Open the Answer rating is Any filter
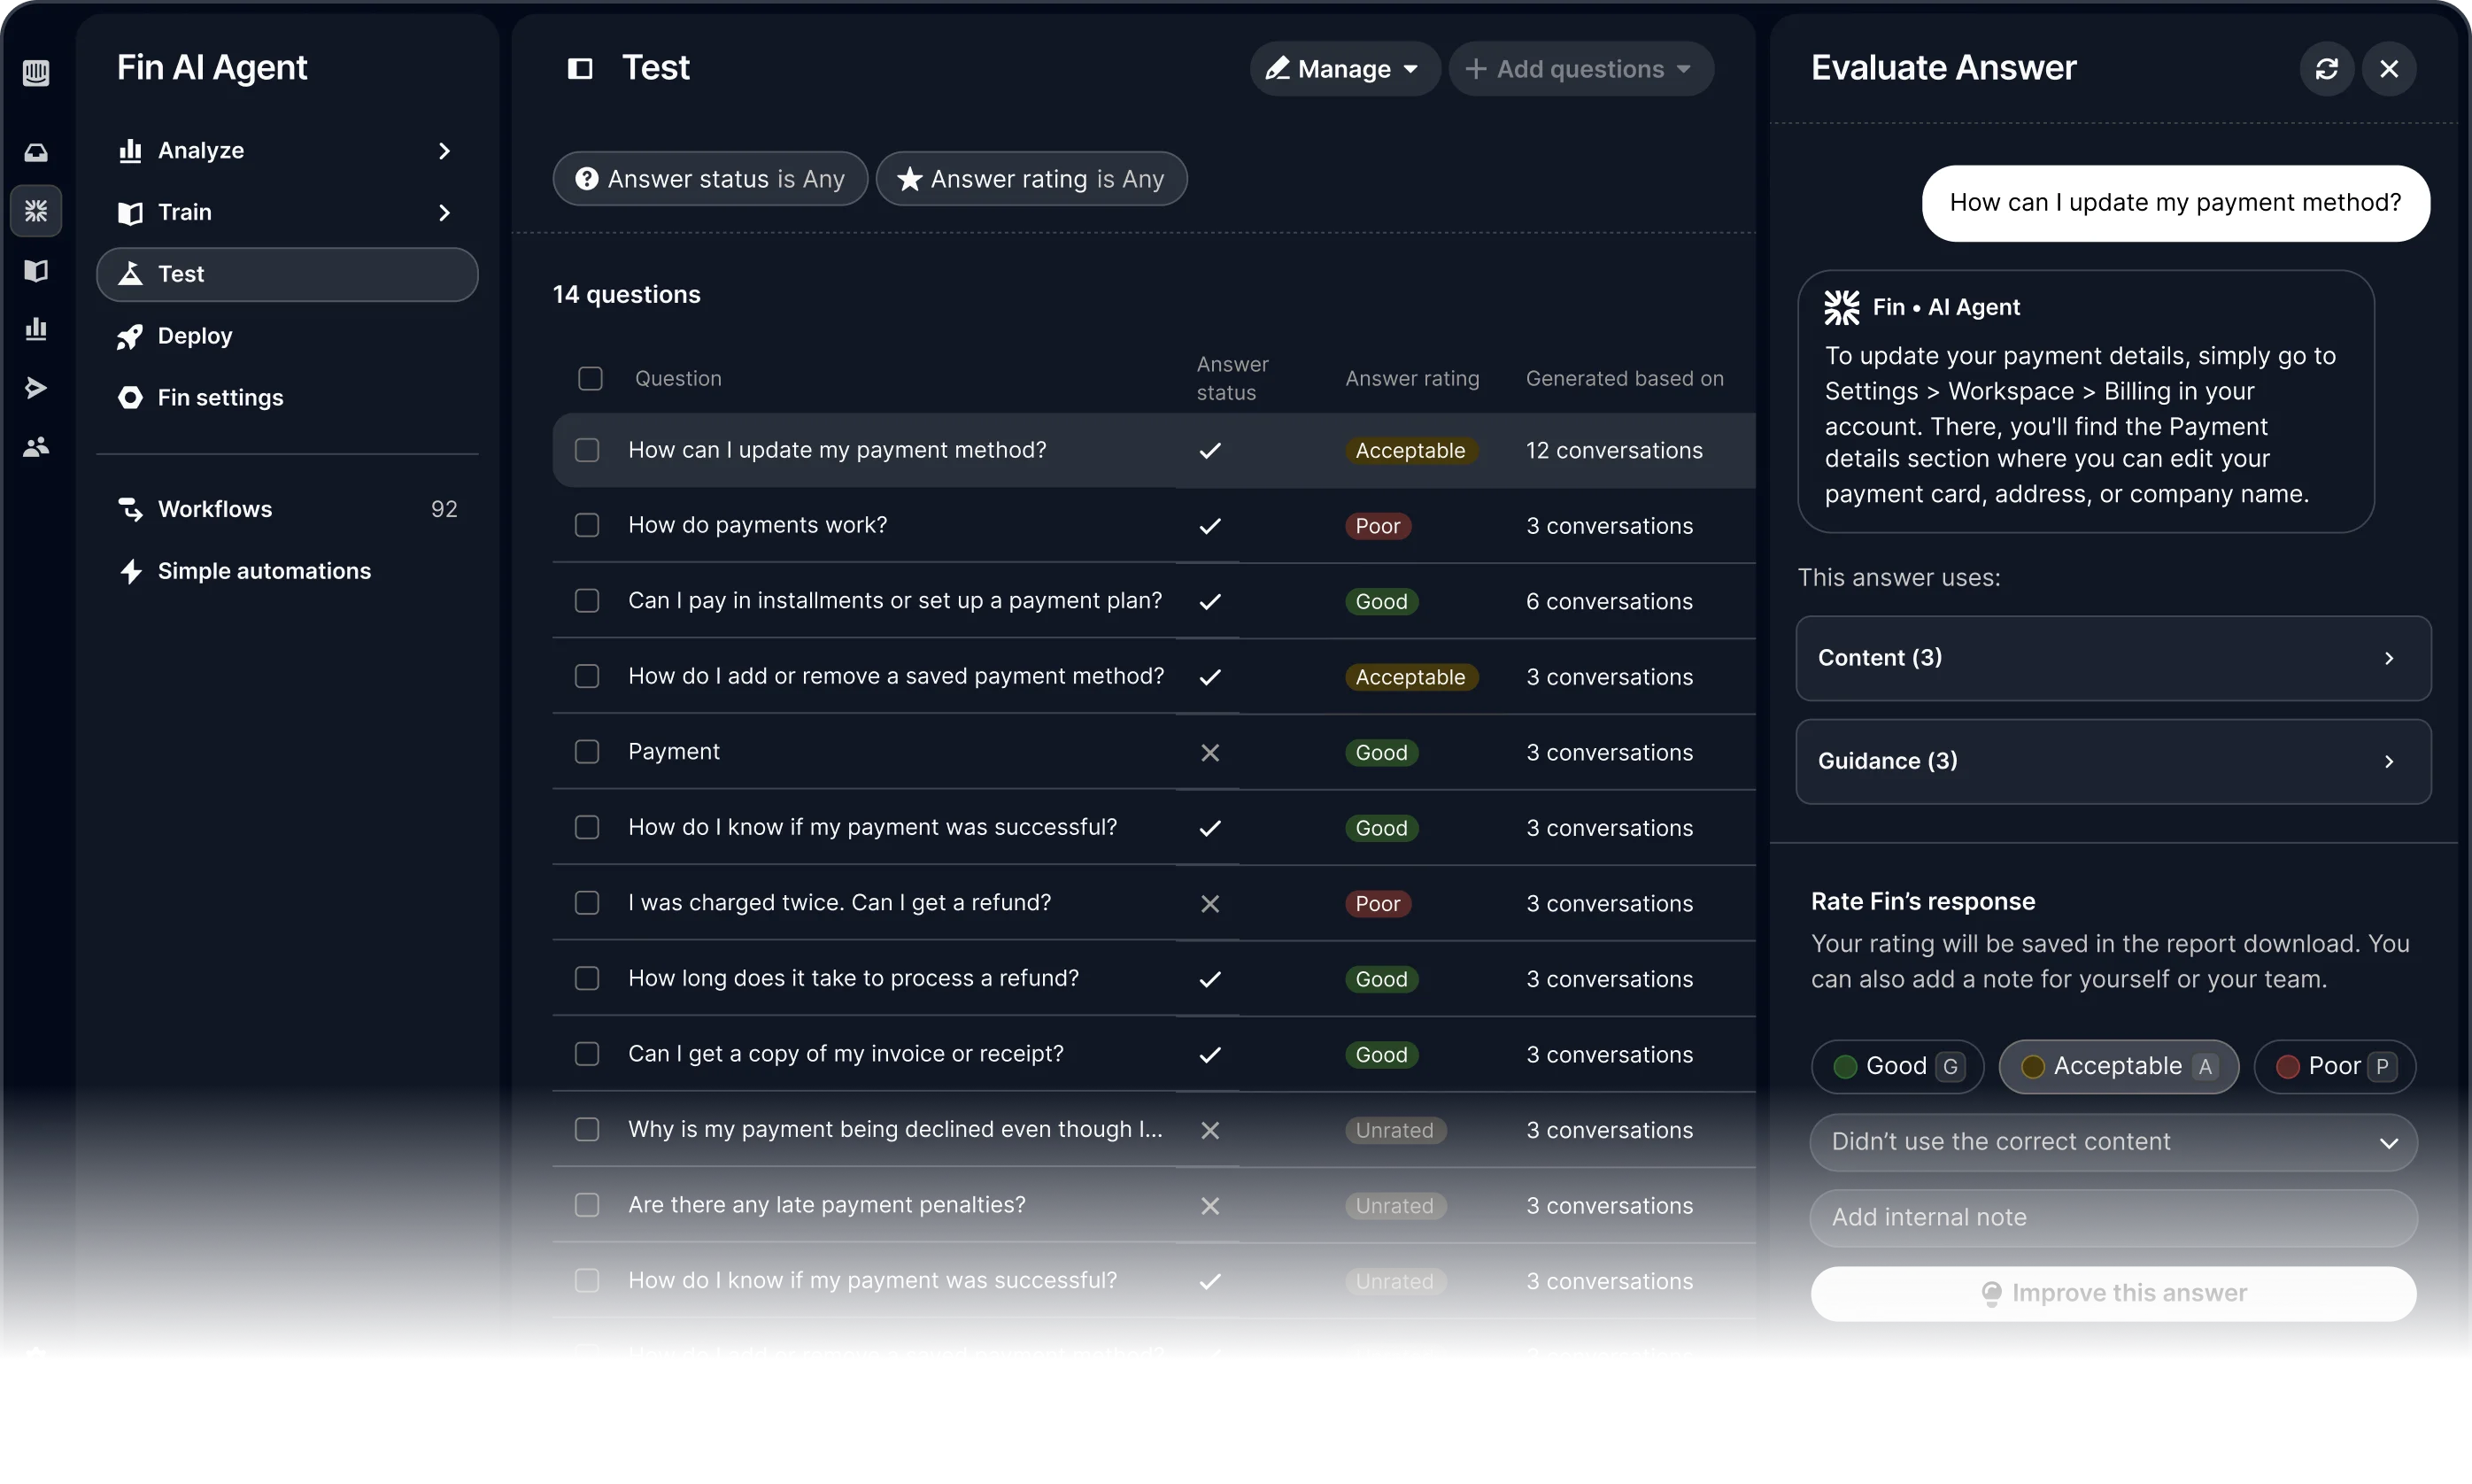2472x1484 pixels. tap(1031, 179)
